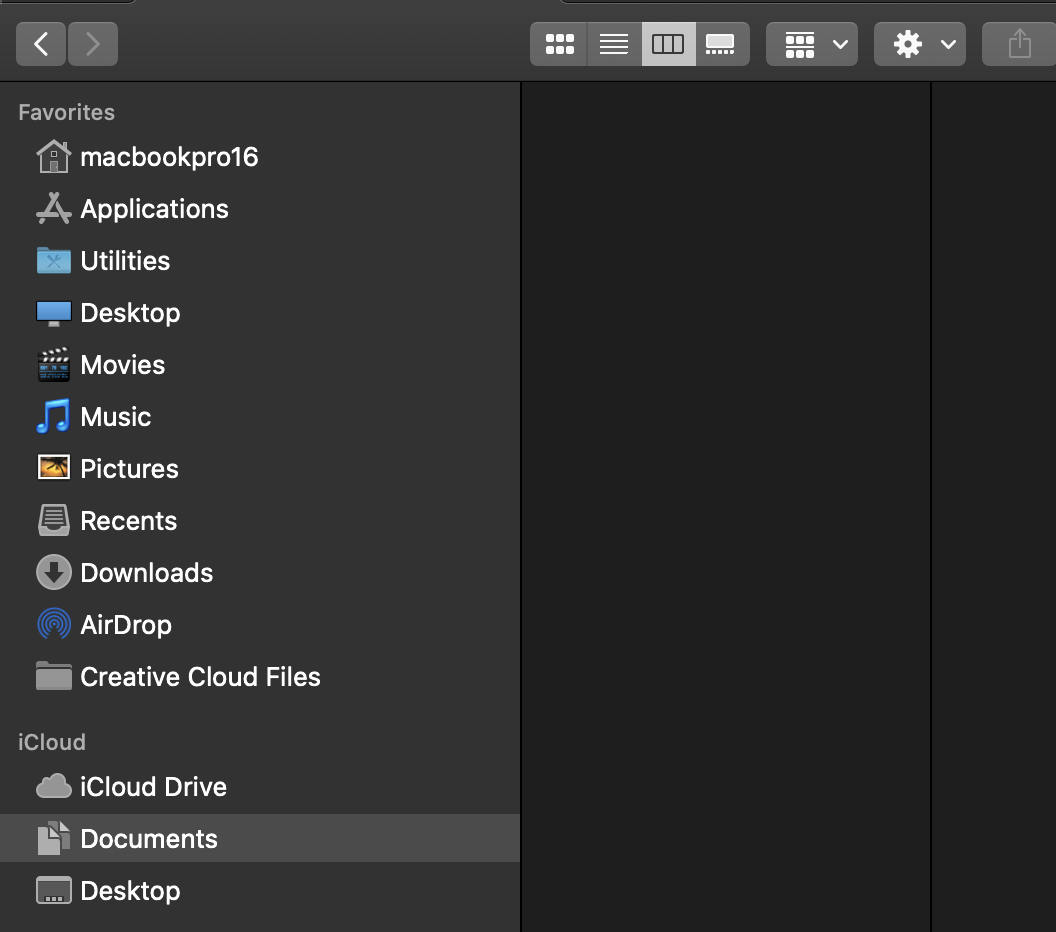Switch to icon view
The image size is (1056, 932).
click(559, 44)
